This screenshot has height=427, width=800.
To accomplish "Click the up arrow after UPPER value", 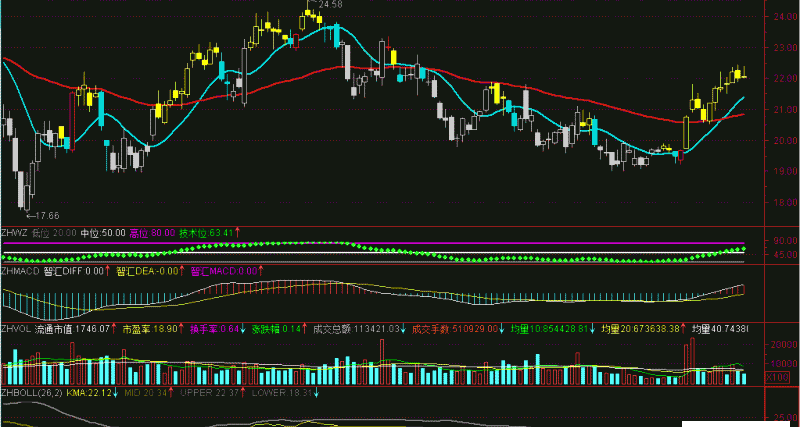I will 243,393.
